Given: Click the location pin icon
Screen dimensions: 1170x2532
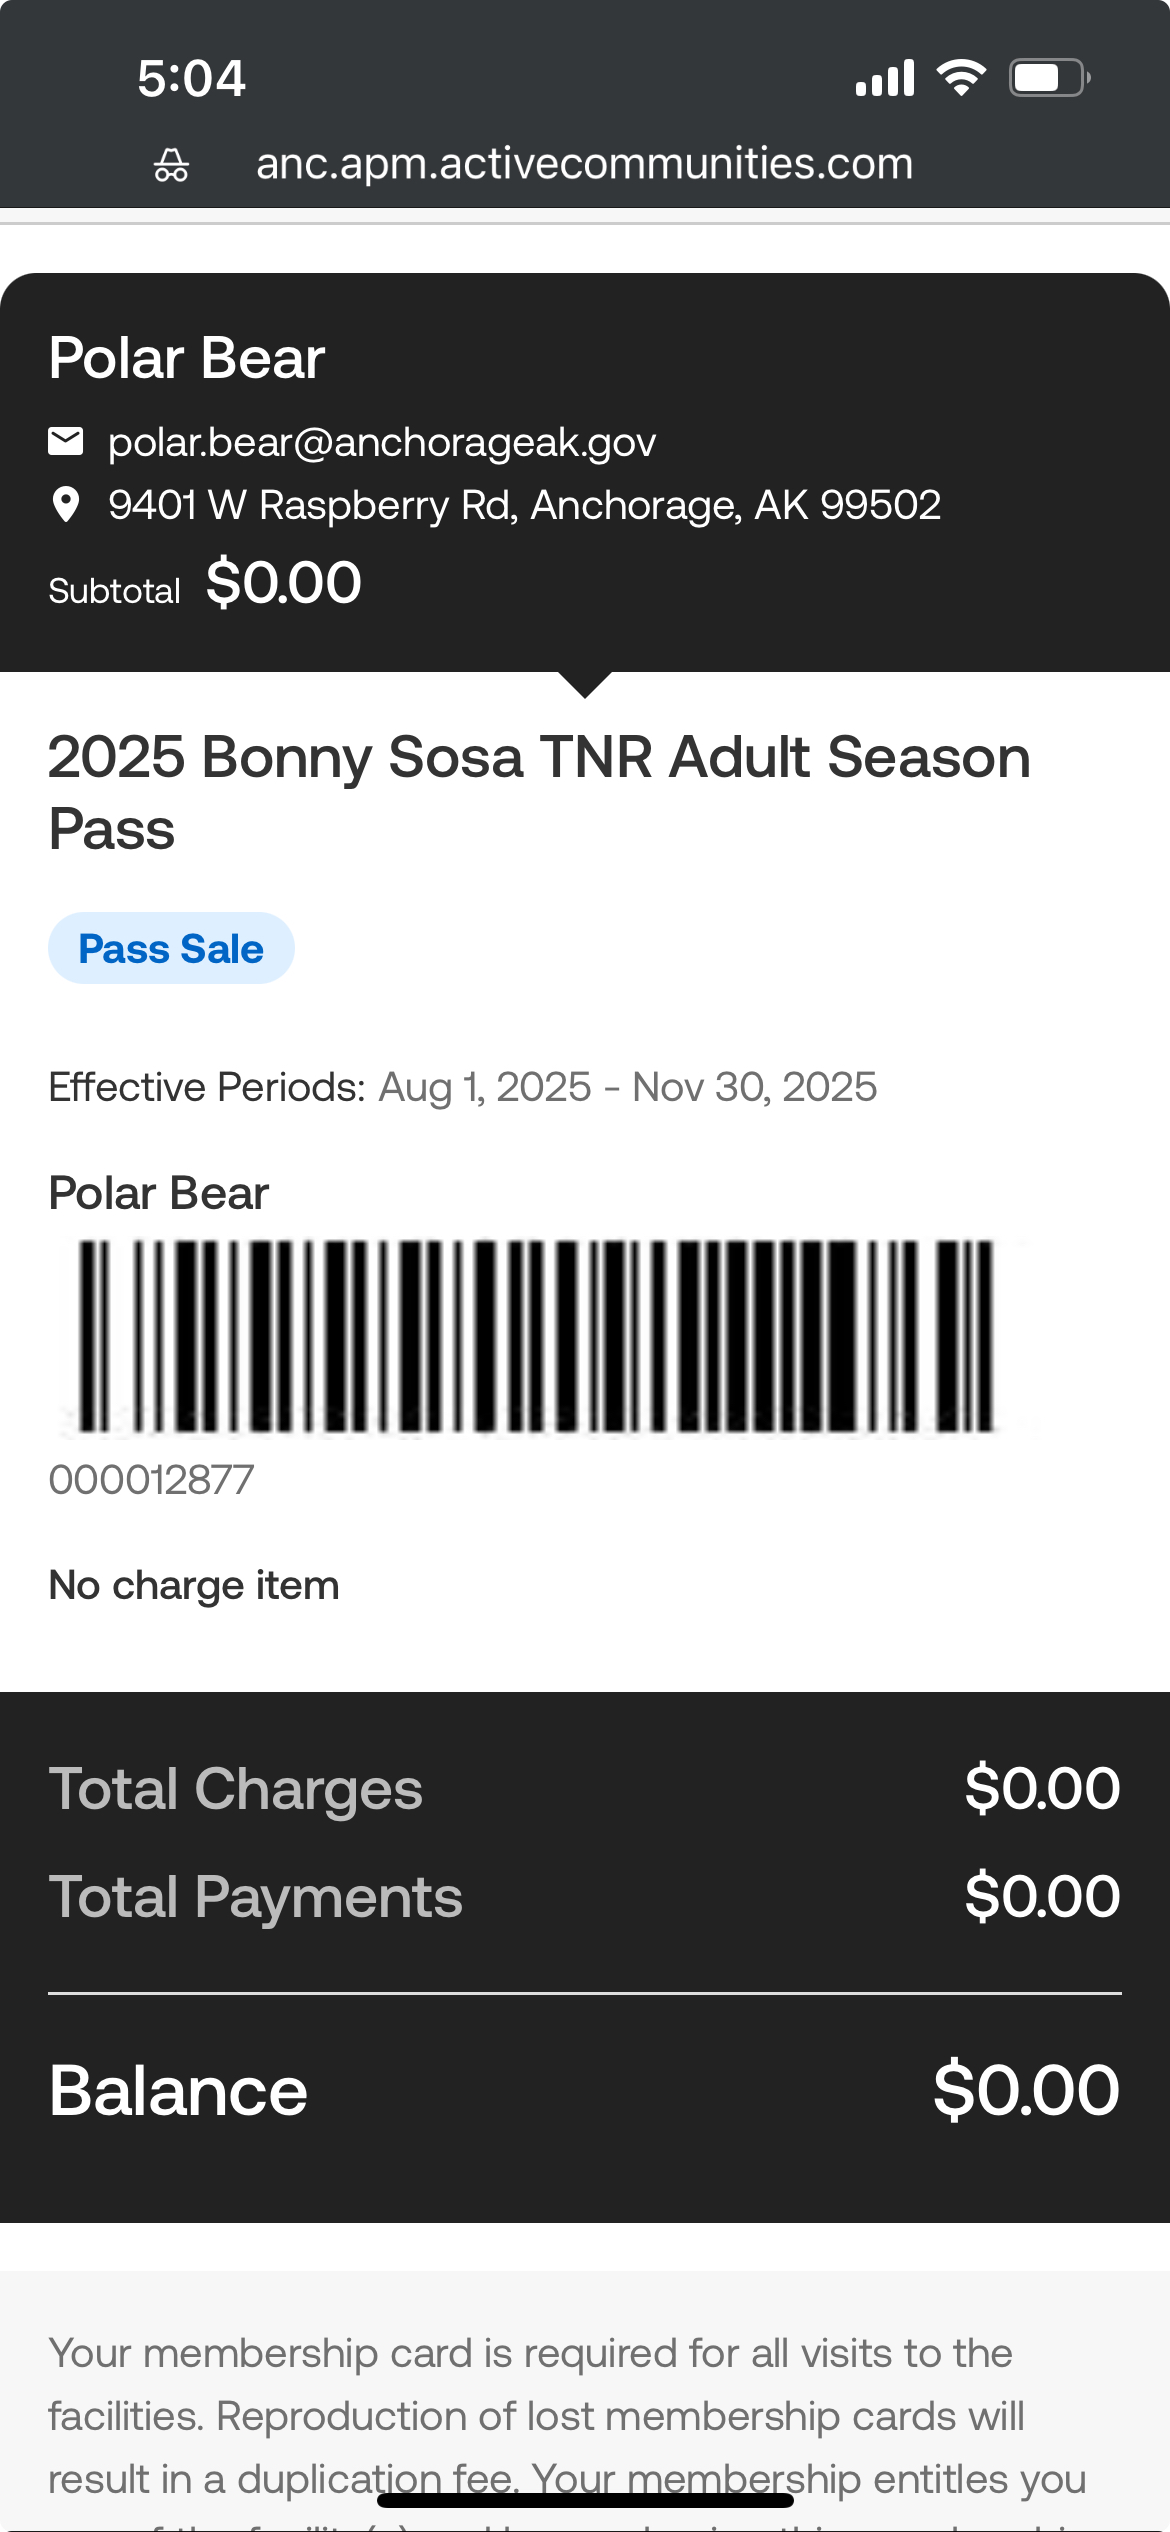Looking at the screenshot, I should 66,505.
